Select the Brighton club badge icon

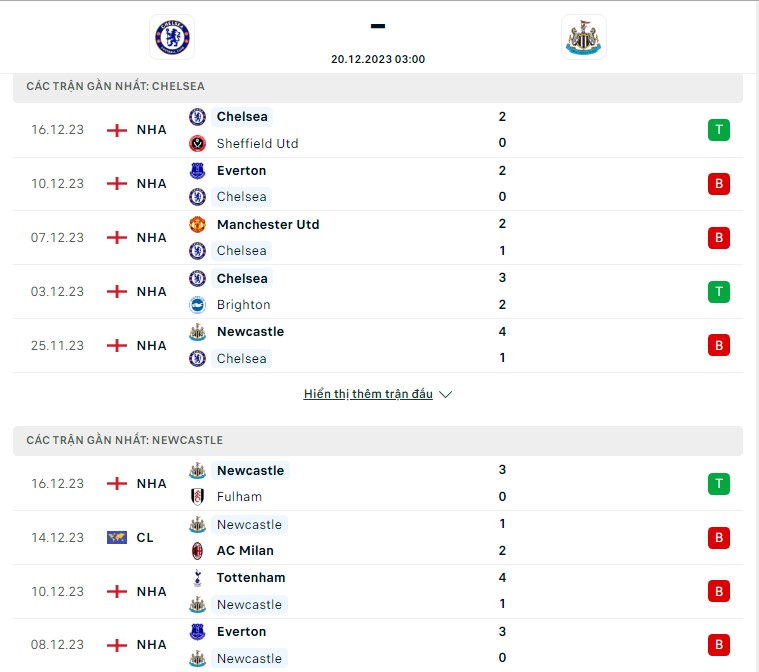[197, 305]
